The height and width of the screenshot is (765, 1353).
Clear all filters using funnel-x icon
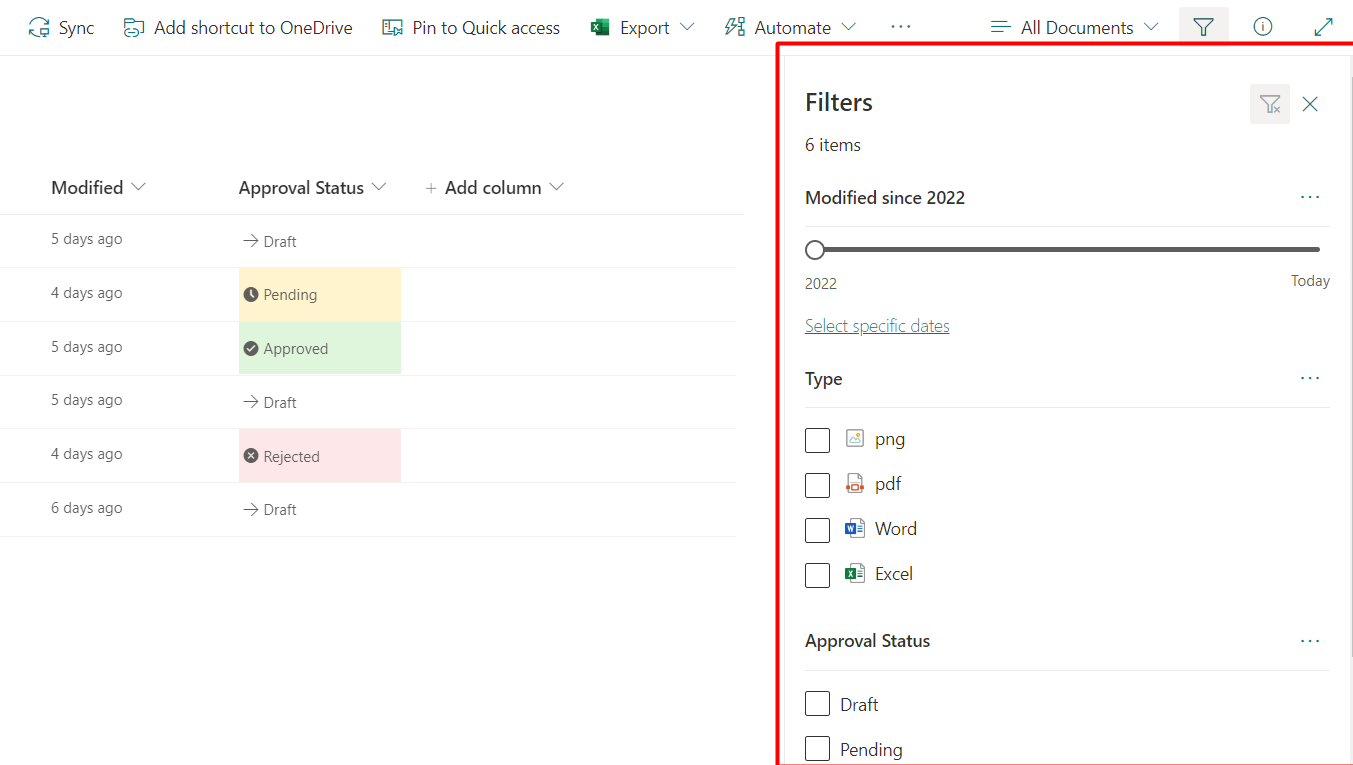point(1270,104)
